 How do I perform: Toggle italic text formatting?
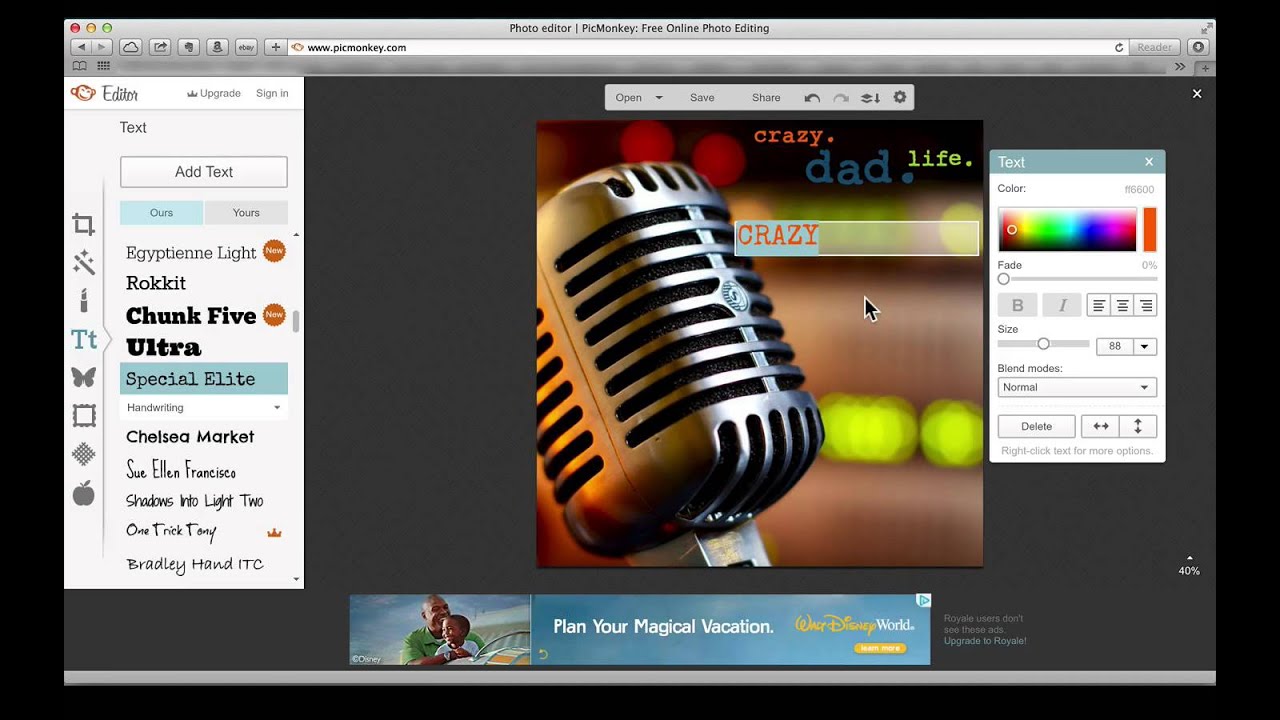tap(1062, 306)
